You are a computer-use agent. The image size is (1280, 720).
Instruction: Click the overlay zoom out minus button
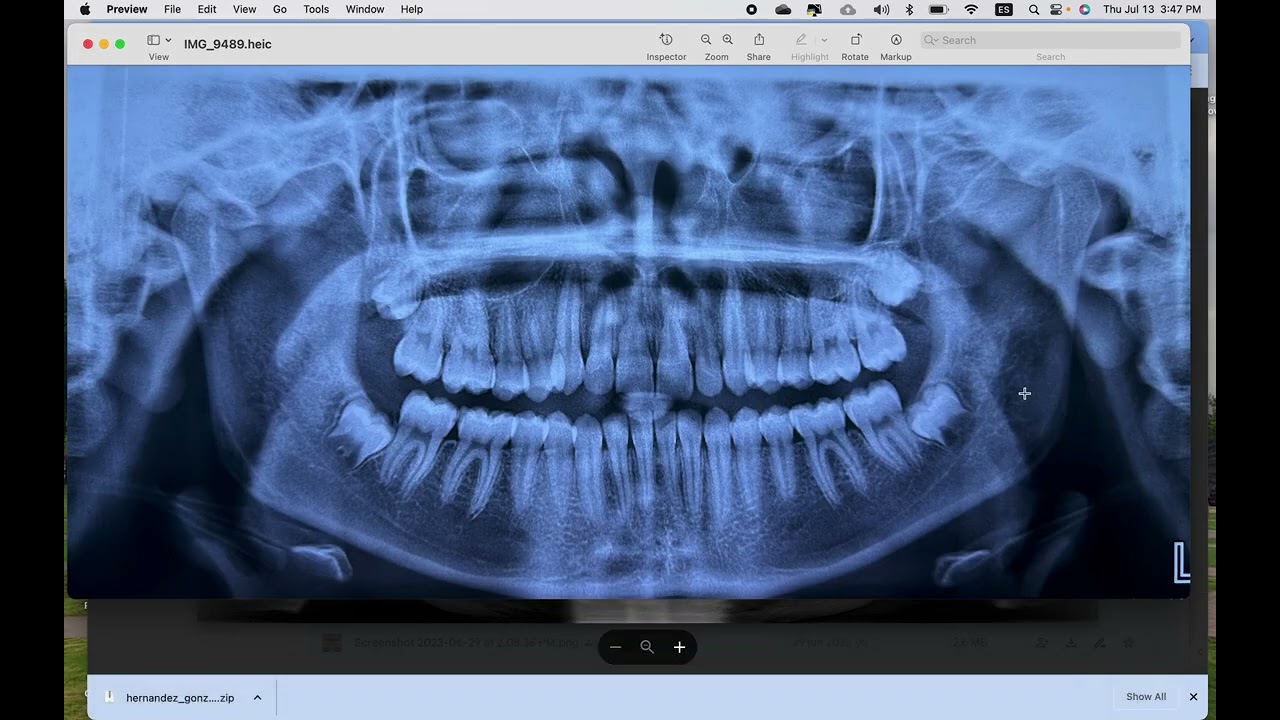click(615, 647)
